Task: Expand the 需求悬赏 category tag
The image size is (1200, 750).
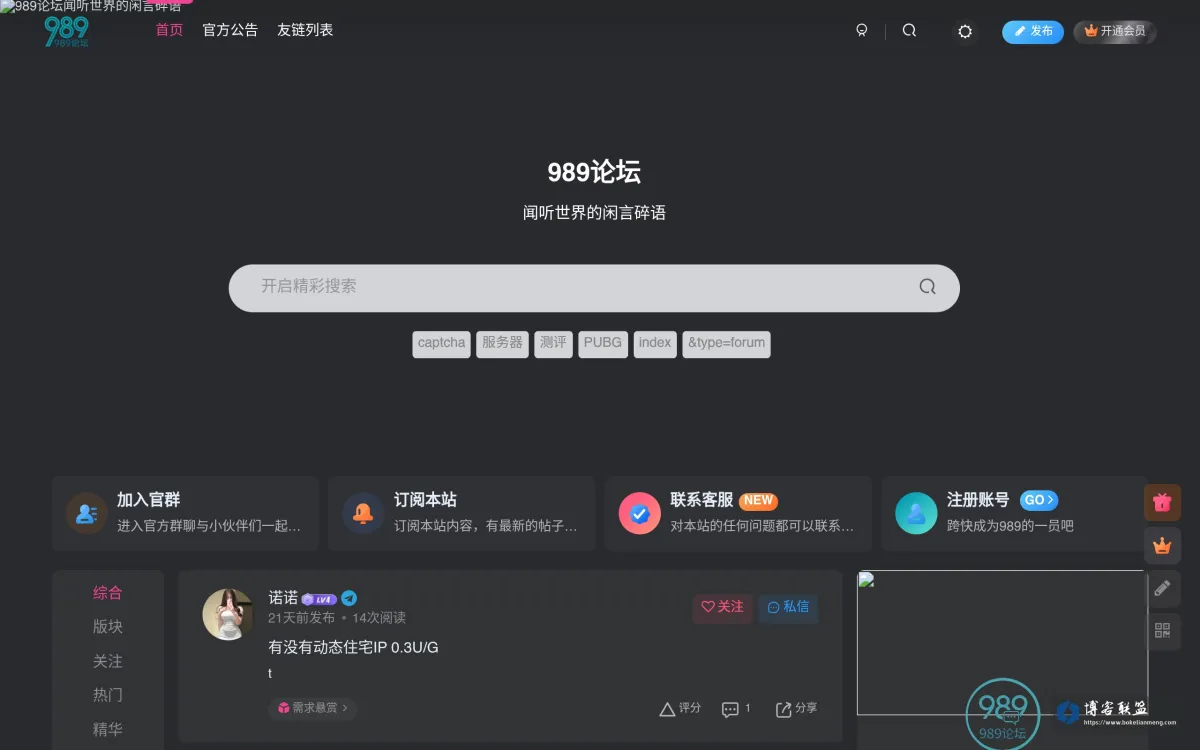Action: pyautogui.click(x=312, y=708)
